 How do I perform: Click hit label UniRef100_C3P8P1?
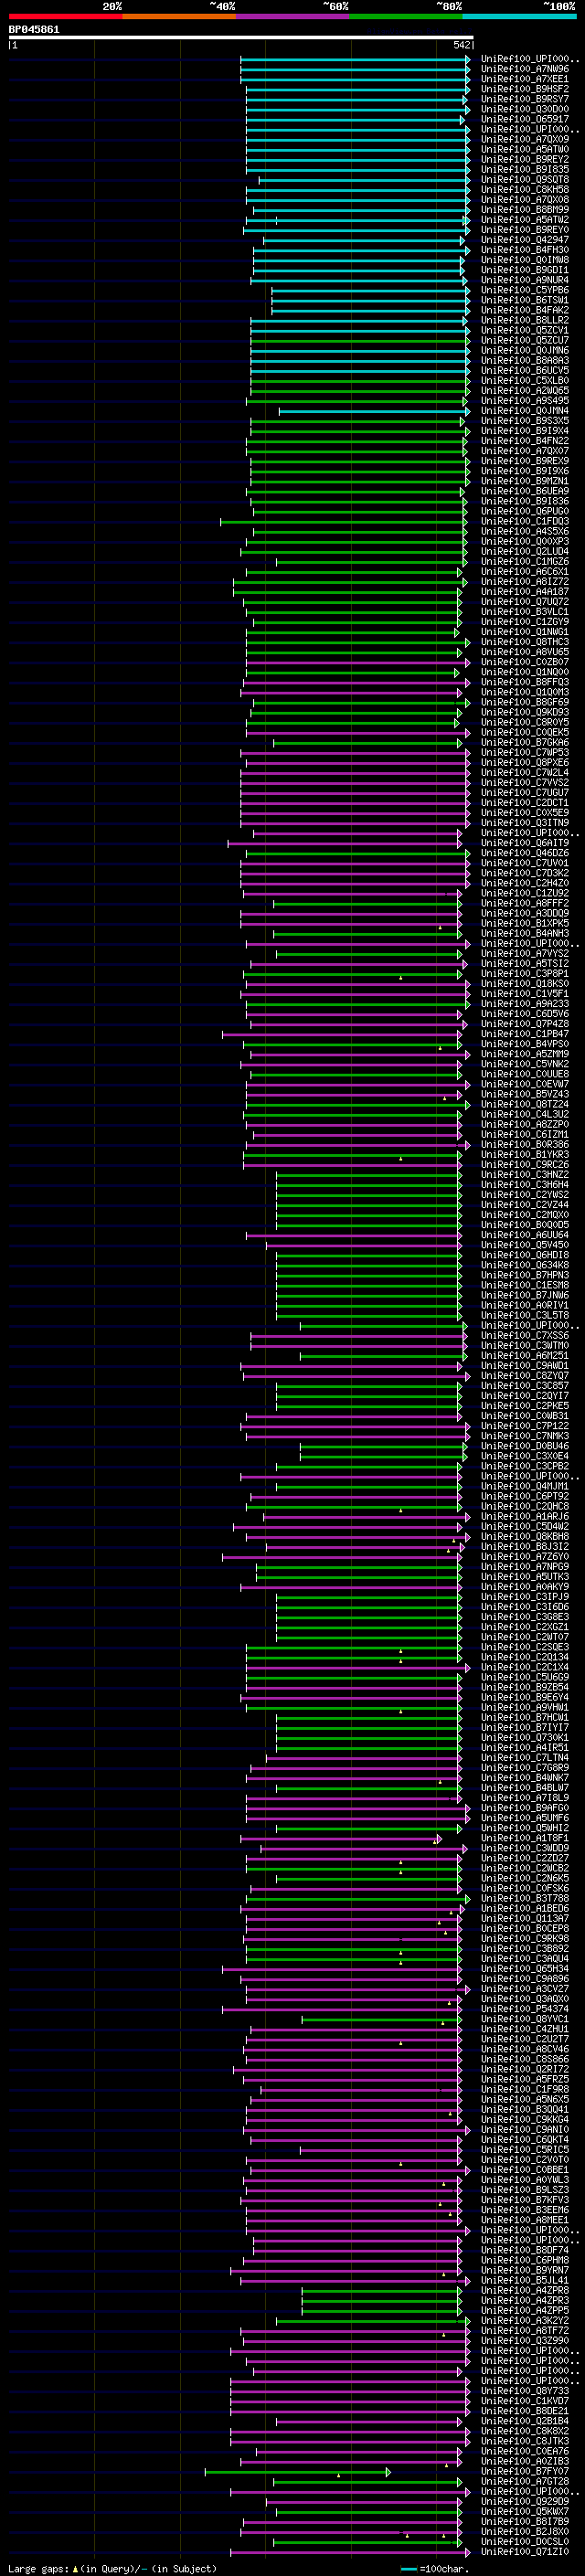pos(525,974)
